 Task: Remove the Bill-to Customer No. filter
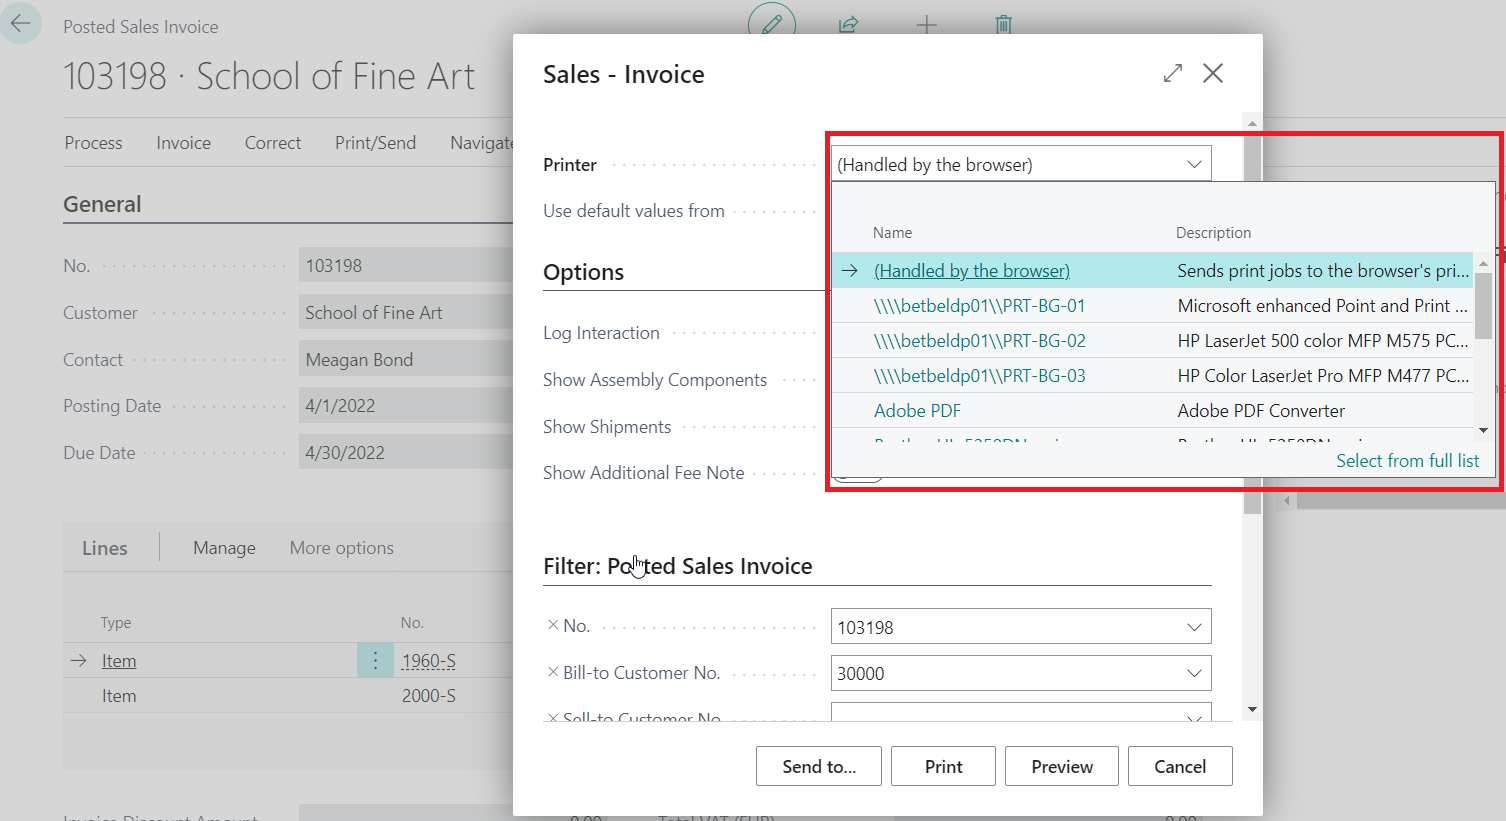pos(553,672)
